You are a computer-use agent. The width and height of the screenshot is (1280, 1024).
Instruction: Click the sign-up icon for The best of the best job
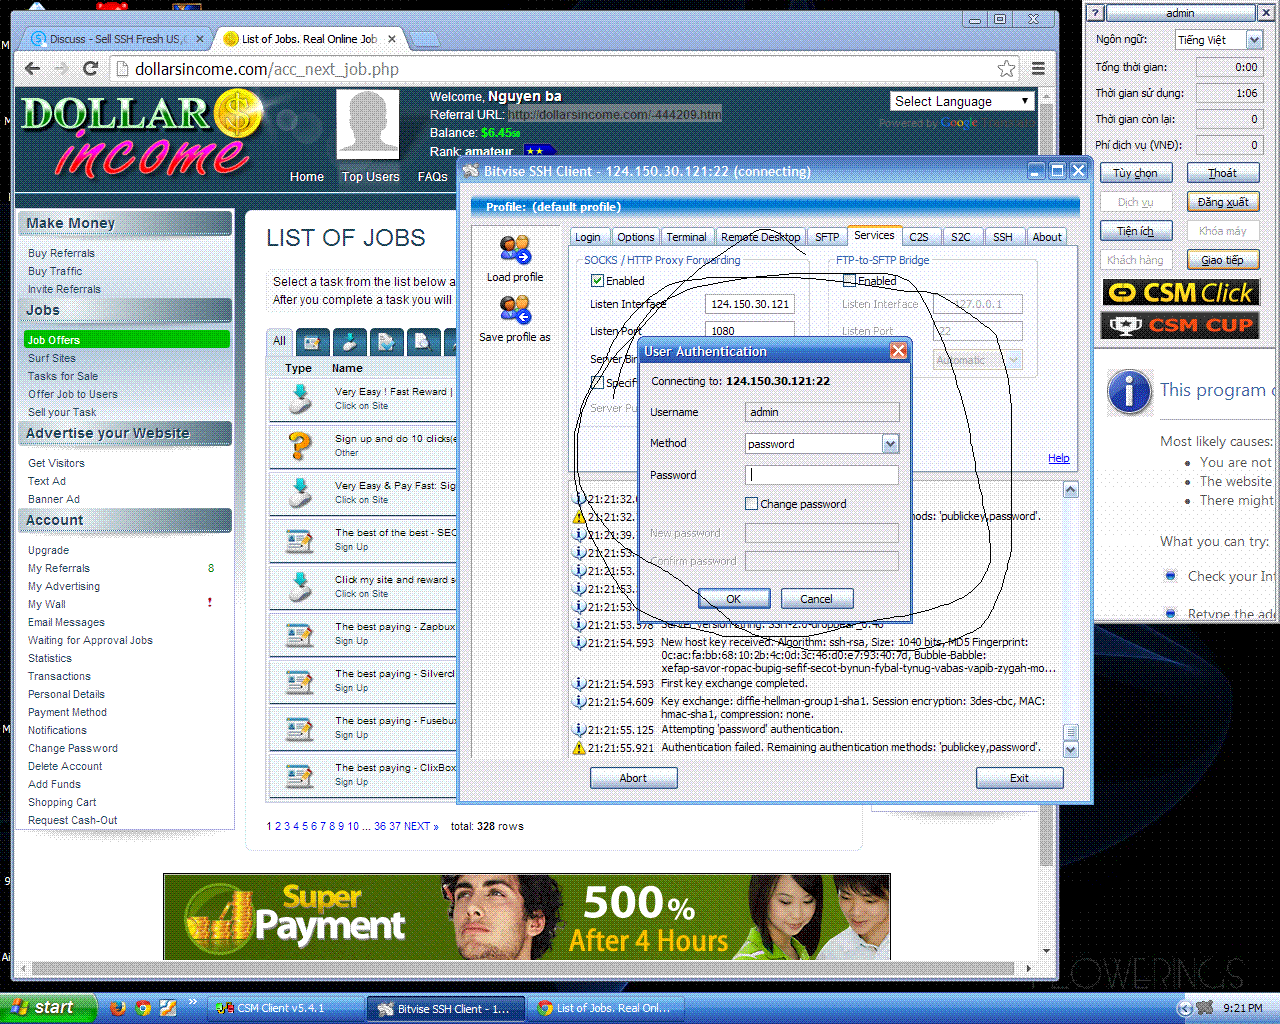click(300, 540)
